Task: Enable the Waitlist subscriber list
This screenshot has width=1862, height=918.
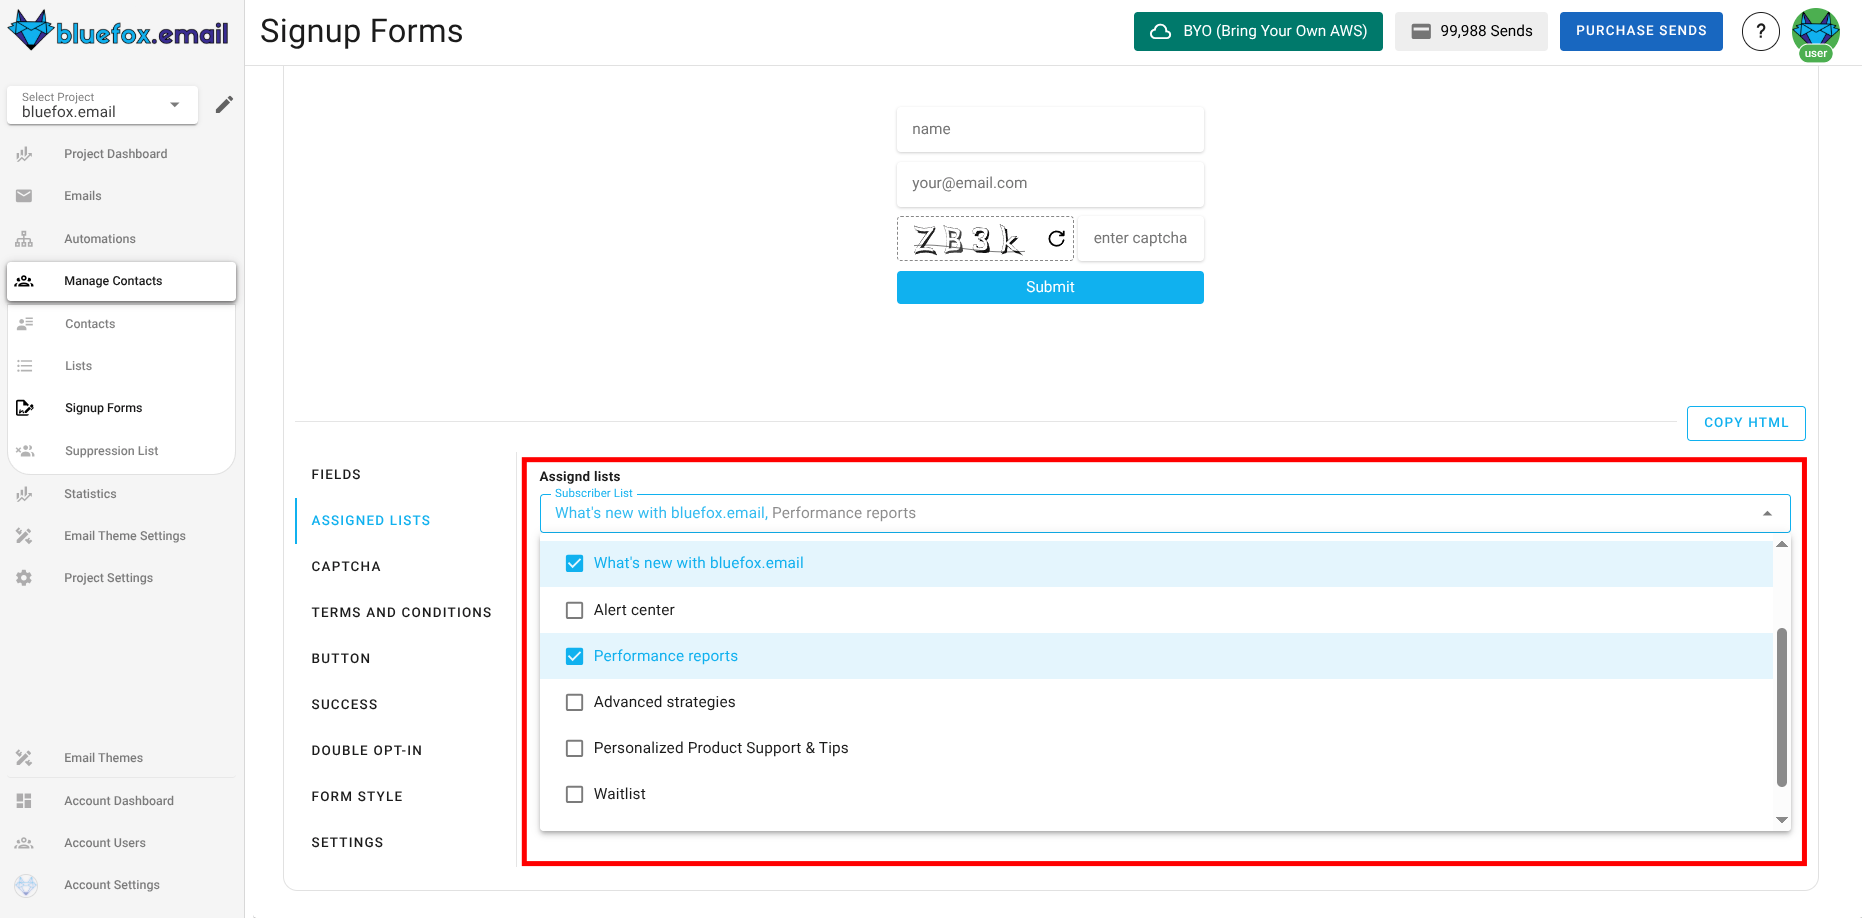Action: pyautogui.click(x=574, y=794)
